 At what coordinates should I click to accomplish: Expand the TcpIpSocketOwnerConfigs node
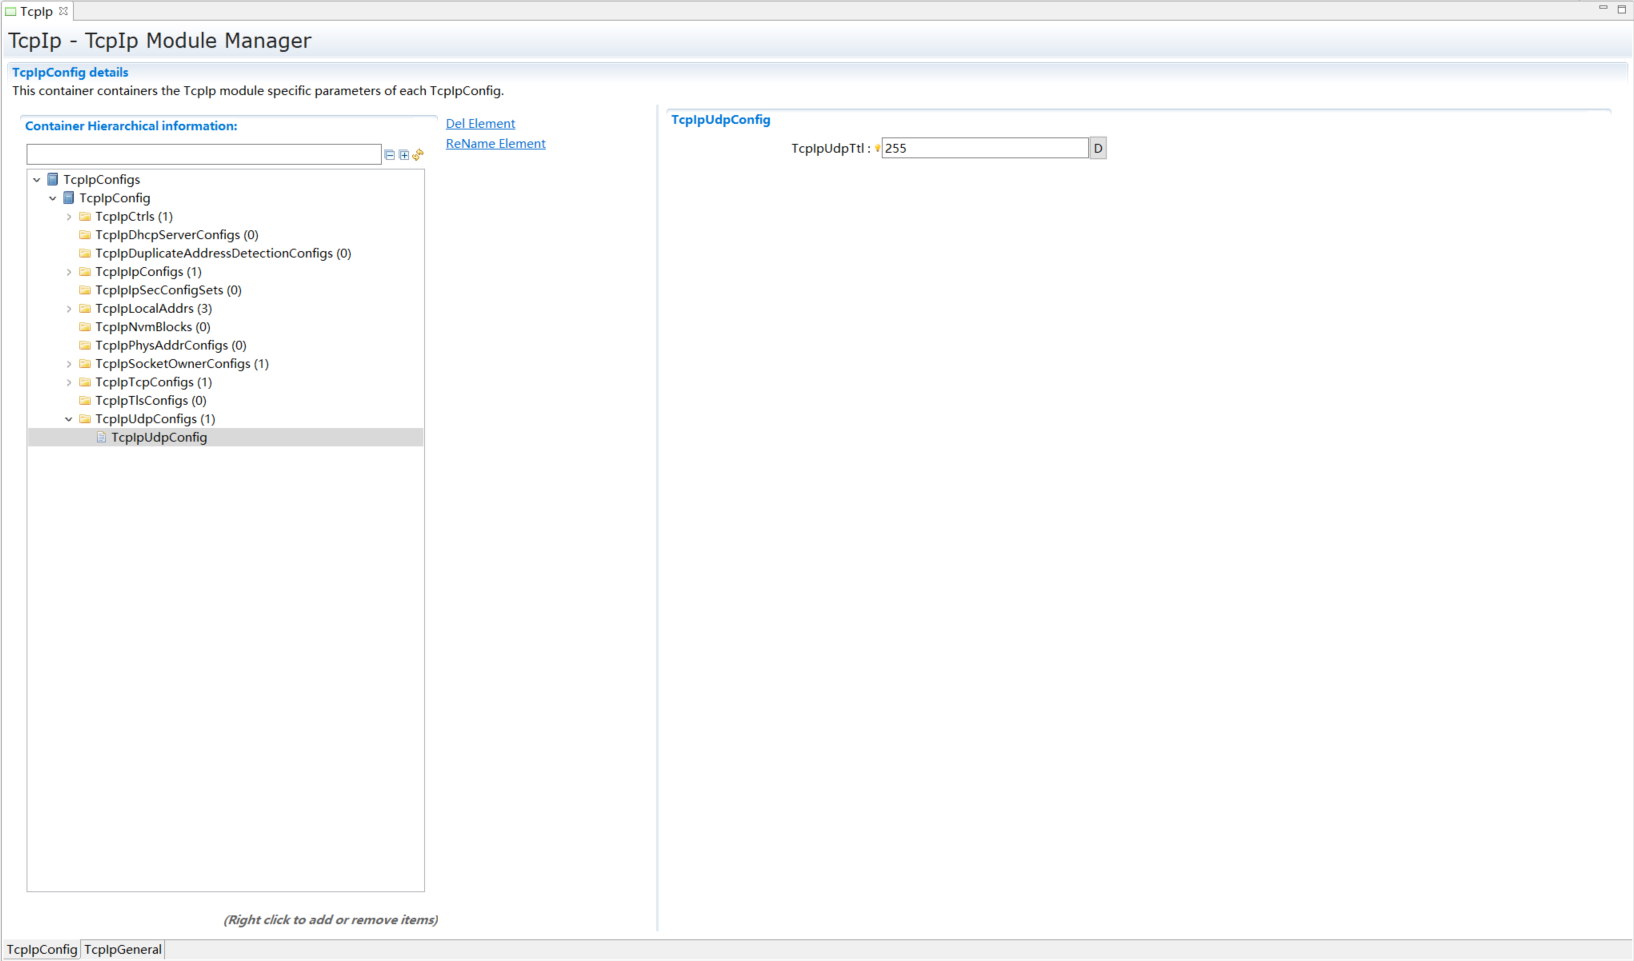click(69, 364)
